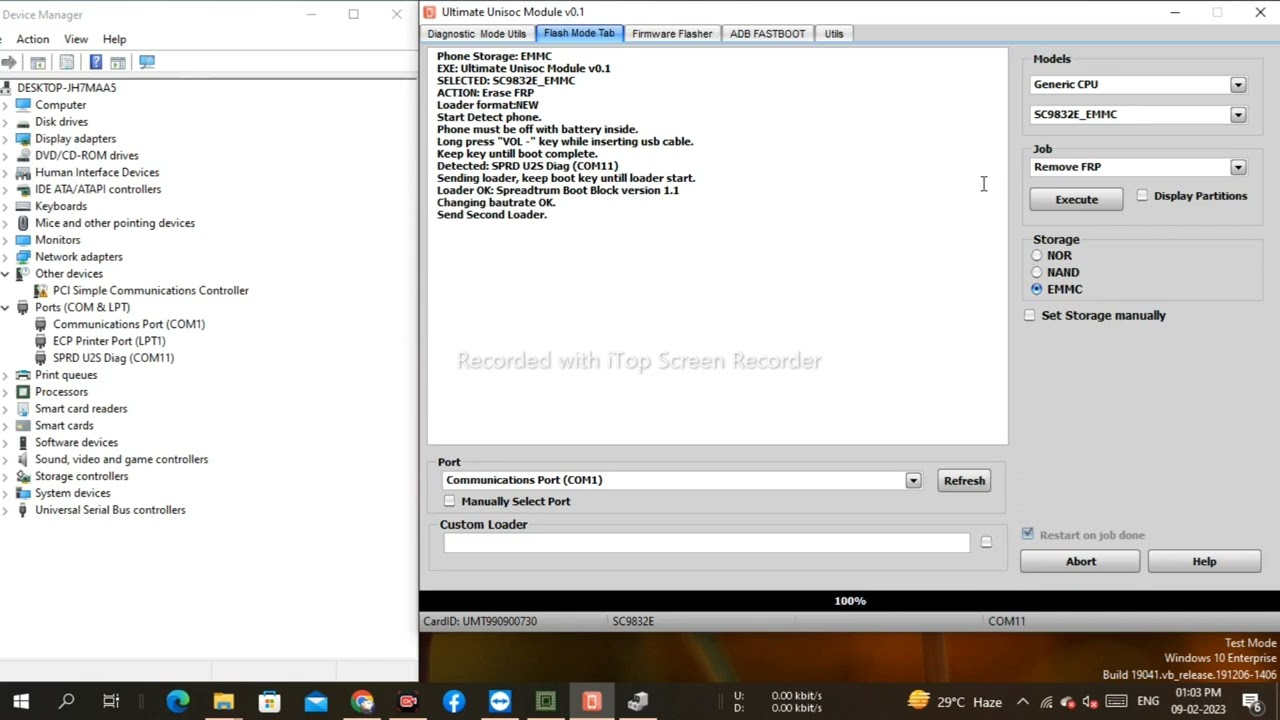
Task: Open TeamViewer from taskbar
Action: 500,701
